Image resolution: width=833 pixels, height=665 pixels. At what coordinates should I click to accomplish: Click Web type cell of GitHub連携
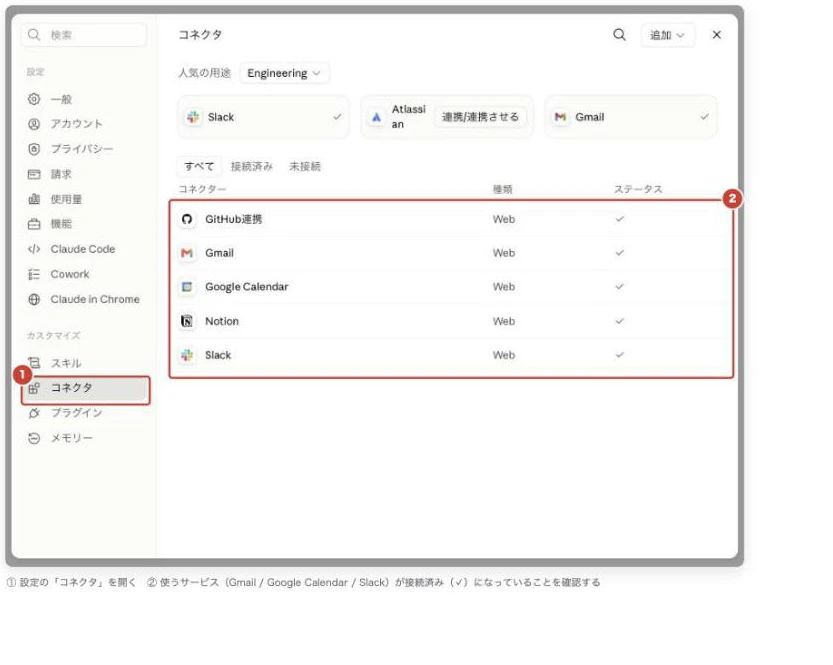[504, 219]
